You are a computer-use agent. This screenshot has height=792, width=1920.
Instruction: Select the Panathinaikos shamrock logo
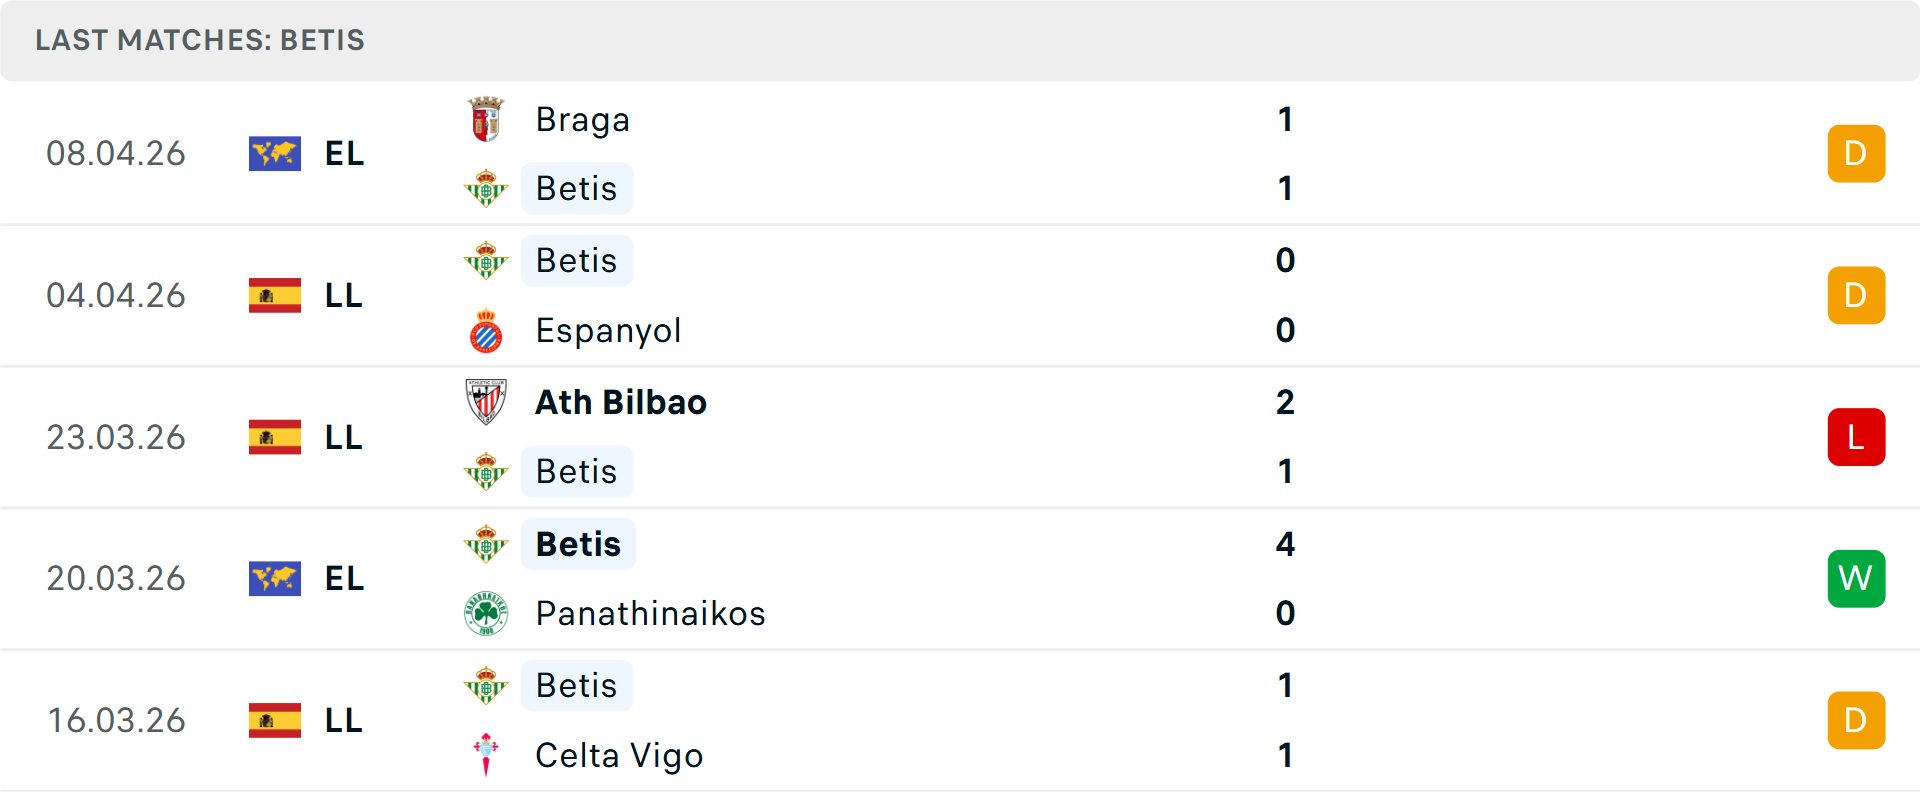click(x=486, y=614)
